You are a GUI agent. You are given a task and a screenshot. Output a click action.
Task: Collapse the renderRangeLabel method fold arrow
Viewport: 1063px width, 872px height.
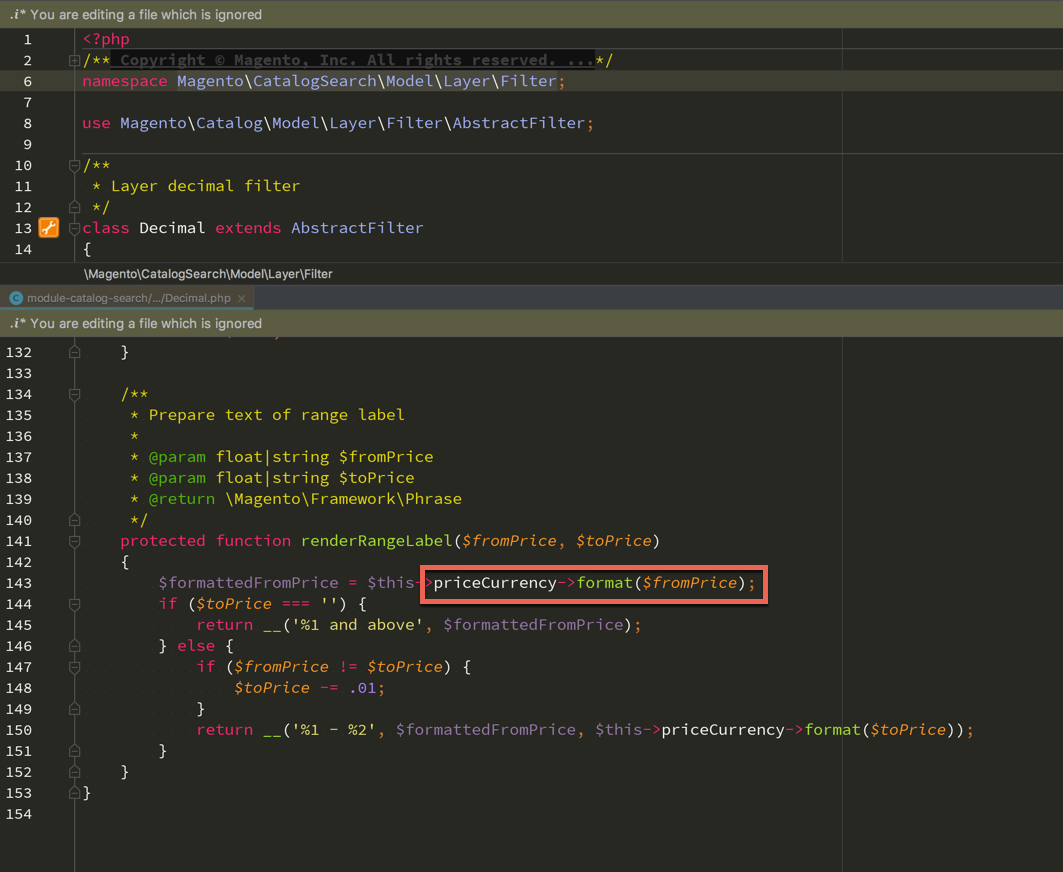tap(73, 541)
